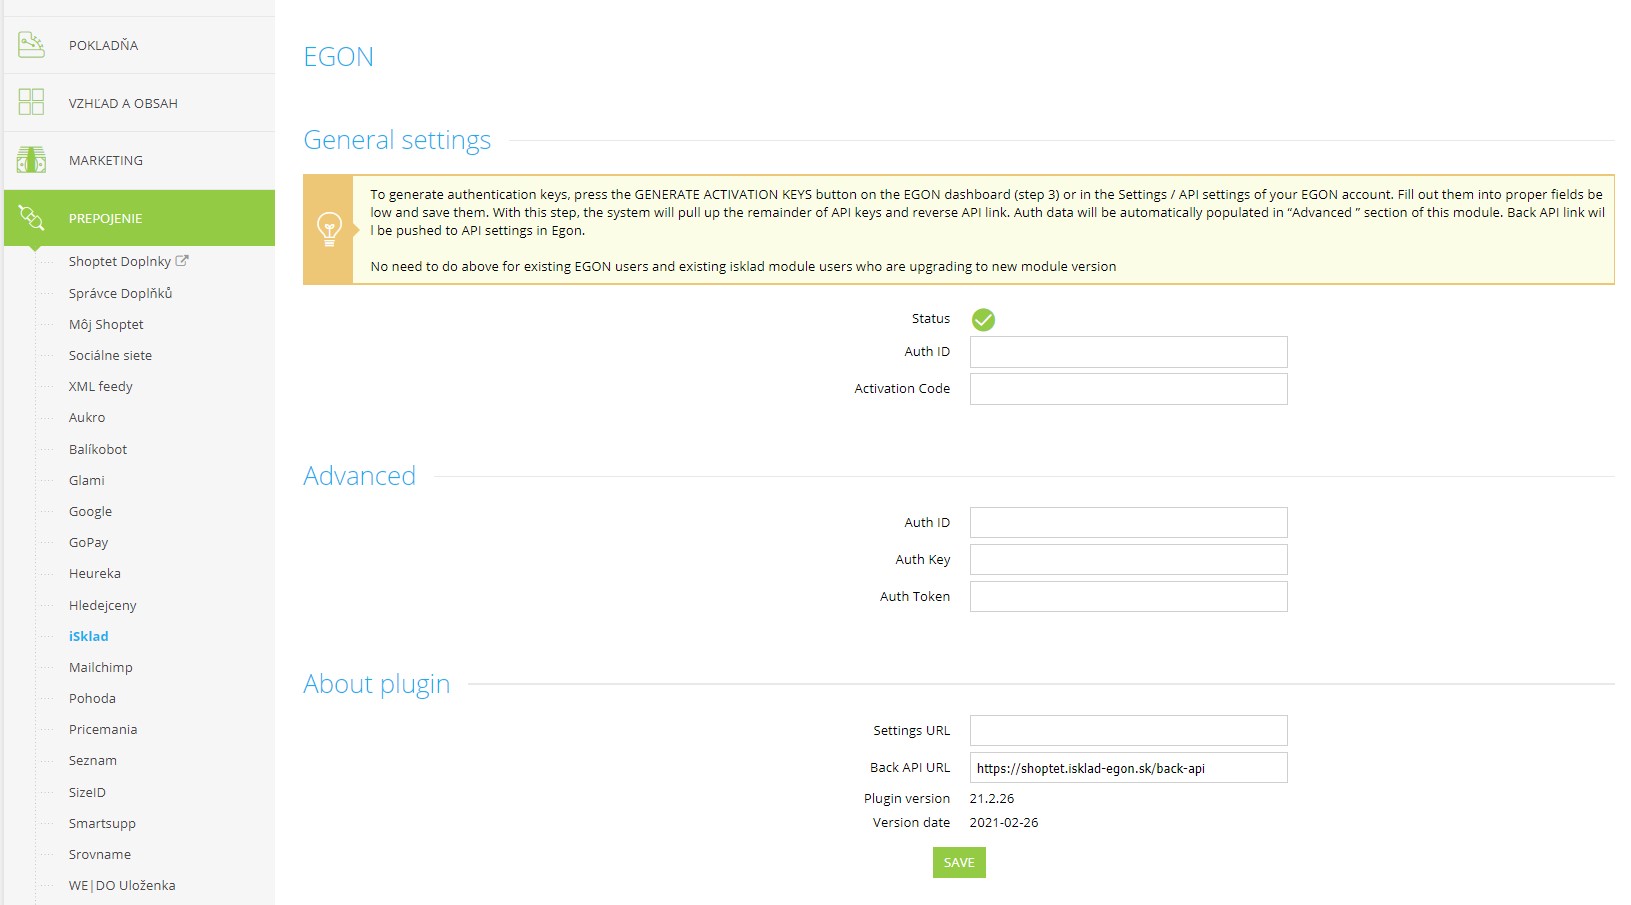Go to Správce Doplňků

tap(121, 293)
